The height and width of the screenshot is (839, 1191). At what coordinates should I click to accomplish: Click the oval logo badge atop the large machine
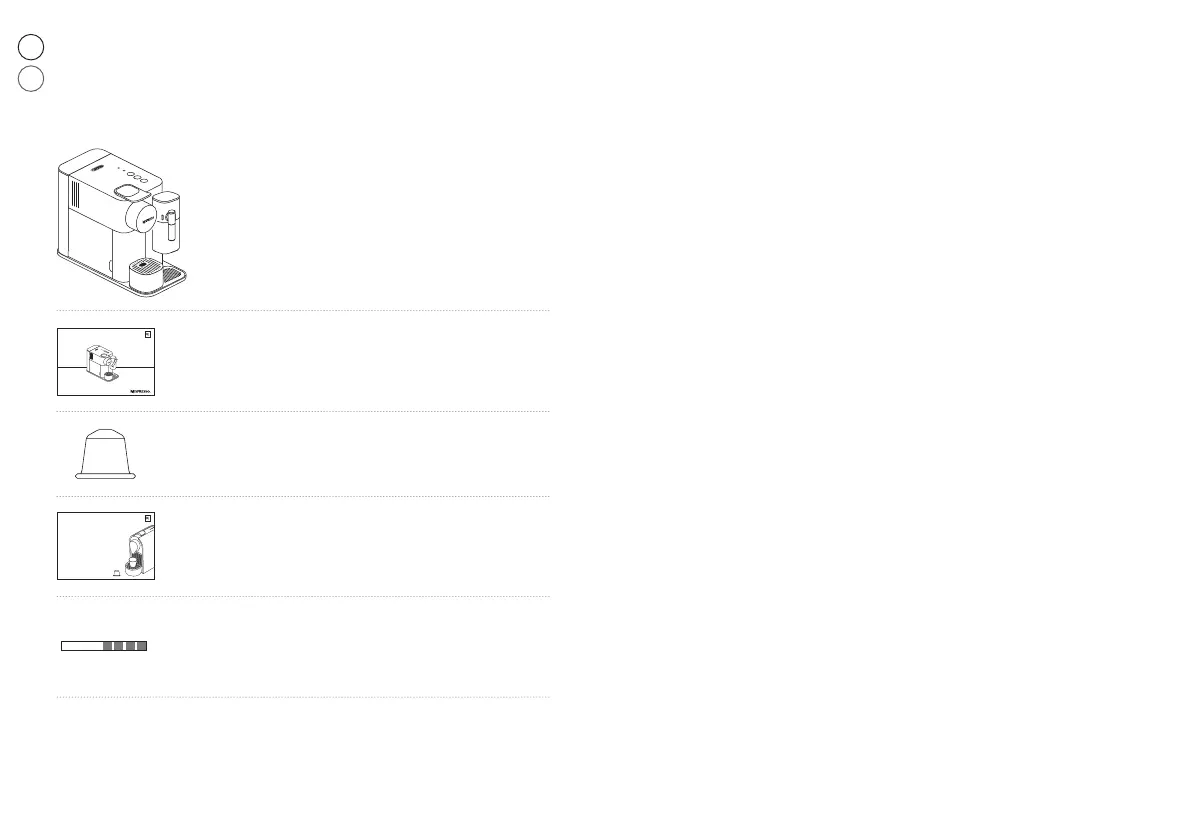pos(98,170)
